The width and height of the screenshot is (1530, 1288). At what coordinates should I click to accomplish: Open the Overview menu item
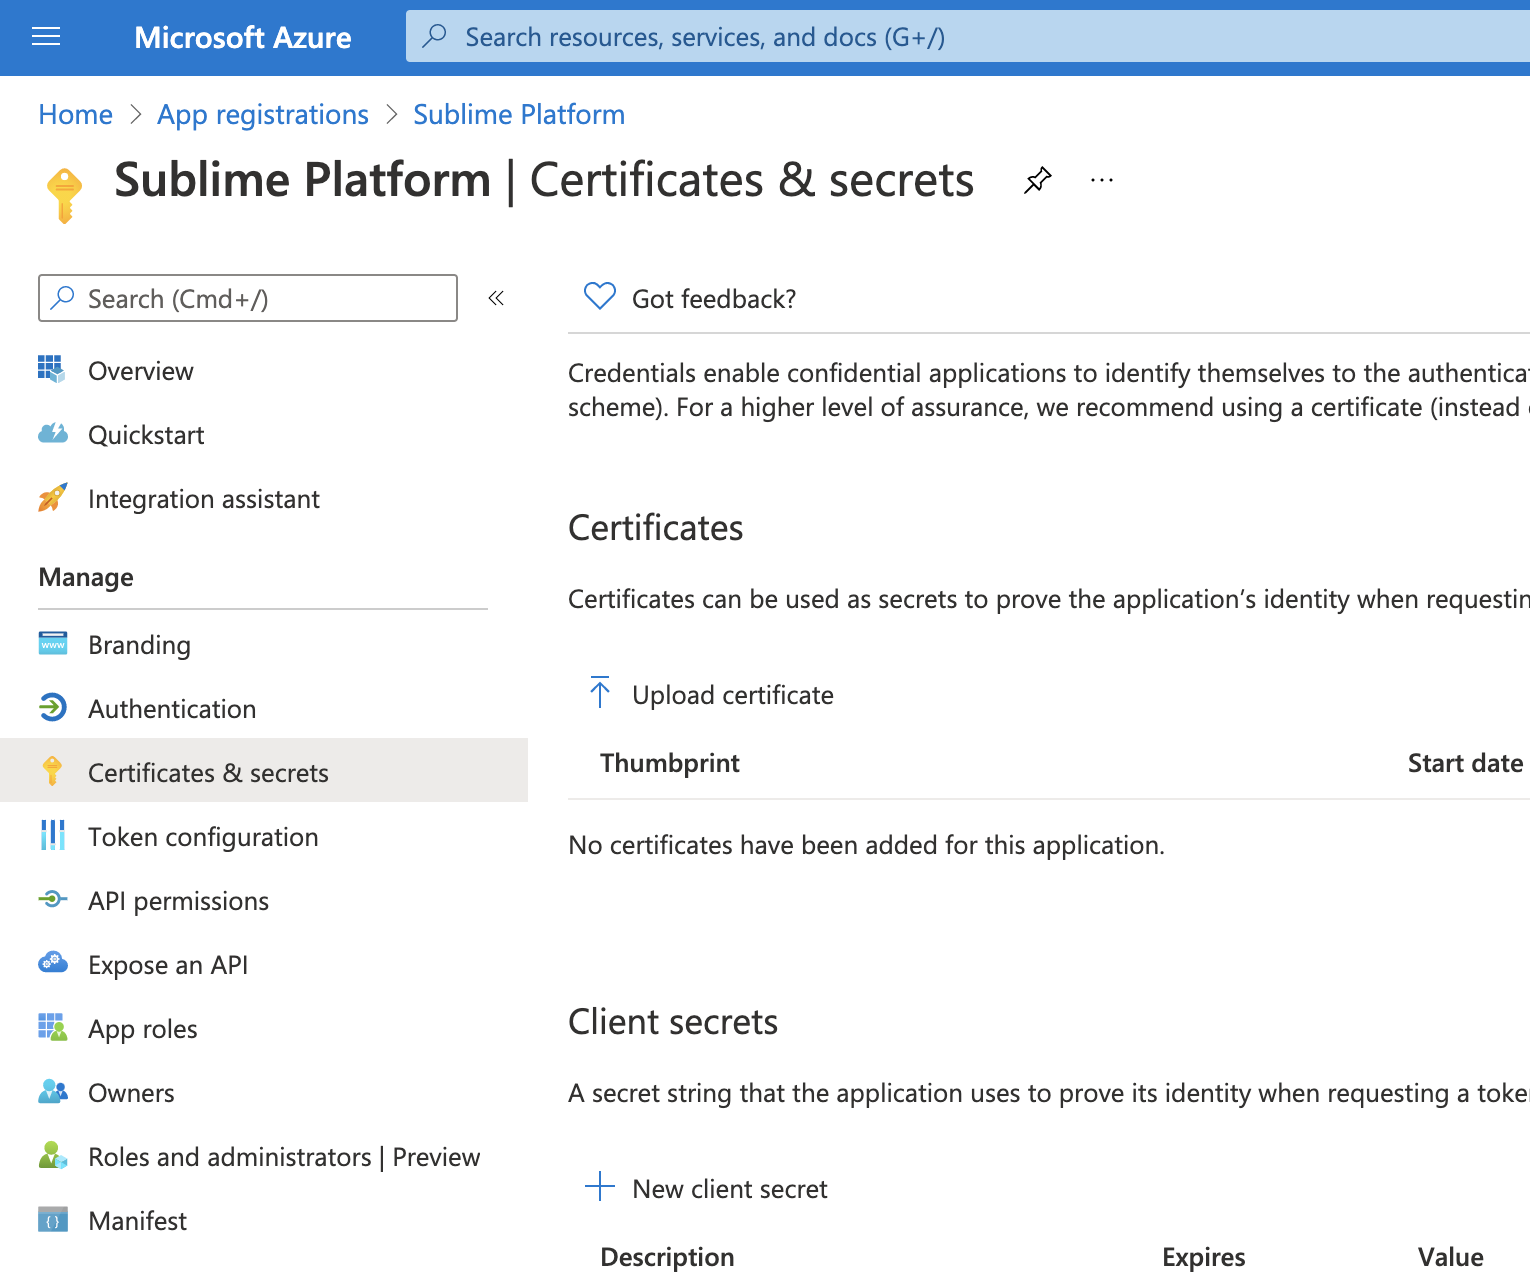[x=140, y=371]
